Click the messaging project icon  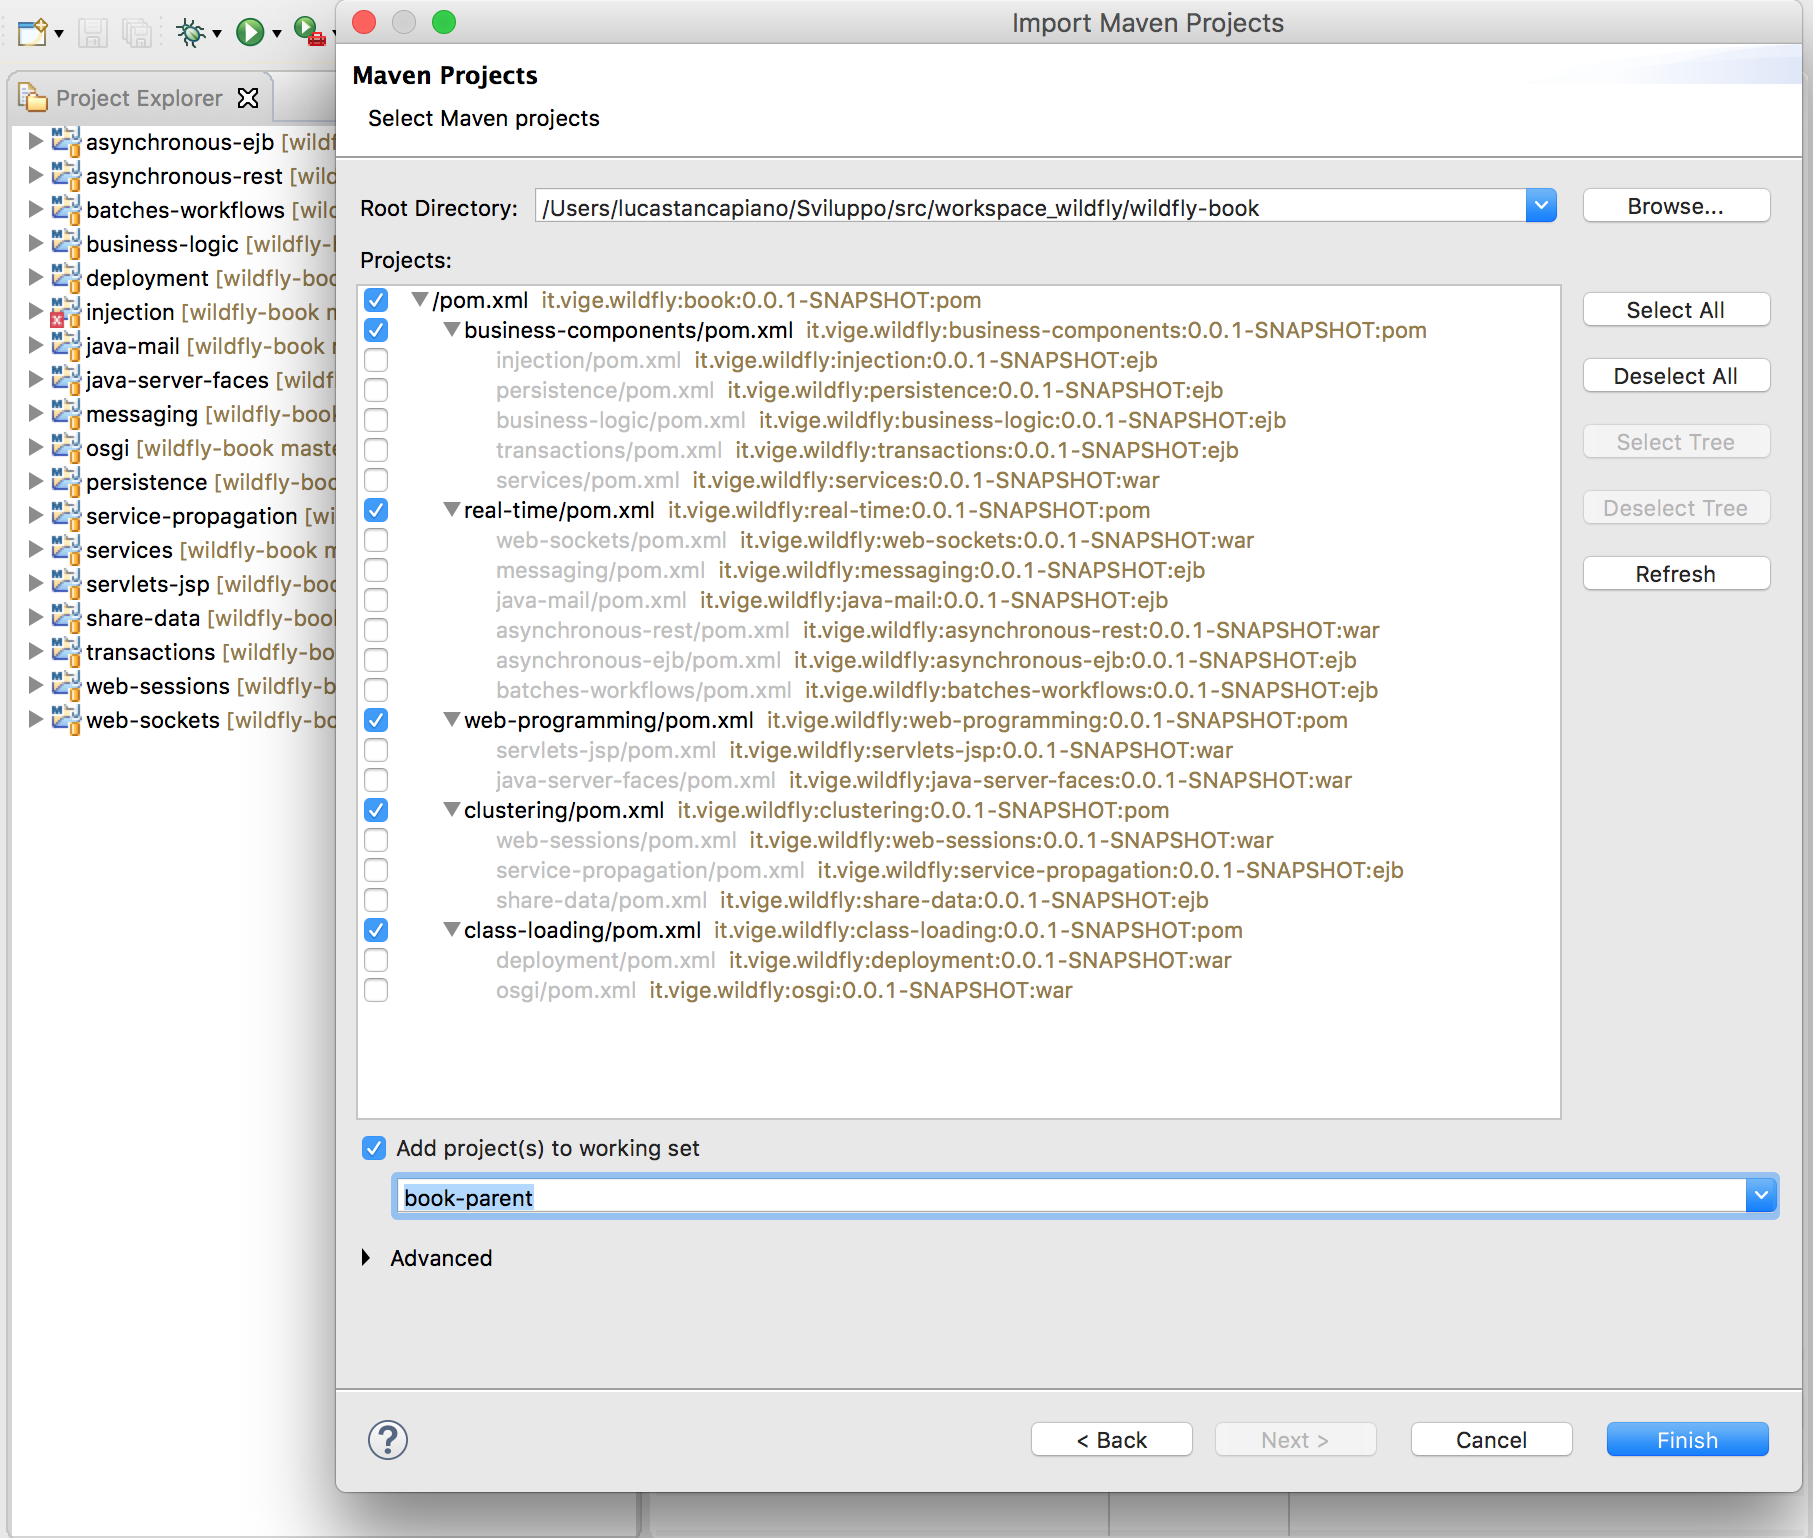[x=65, y=413]
